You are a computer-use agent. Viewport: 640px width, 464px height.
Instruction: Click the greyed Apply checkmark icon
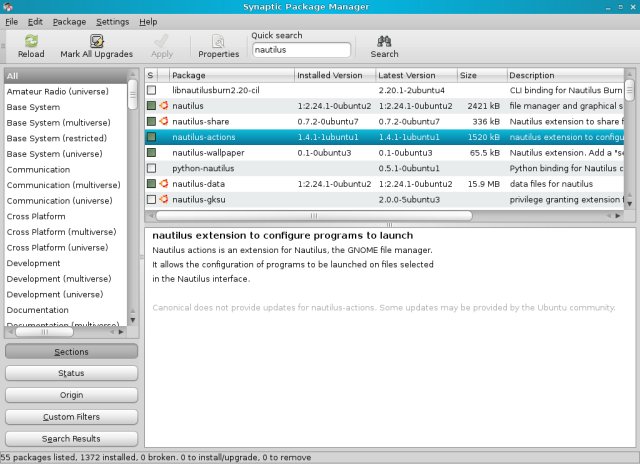click(x=162, y=41)
